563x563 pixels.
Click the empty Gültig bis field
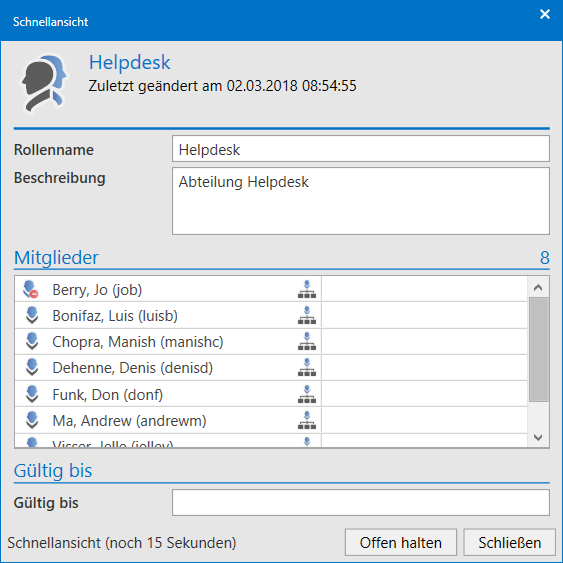coord(360,502)
